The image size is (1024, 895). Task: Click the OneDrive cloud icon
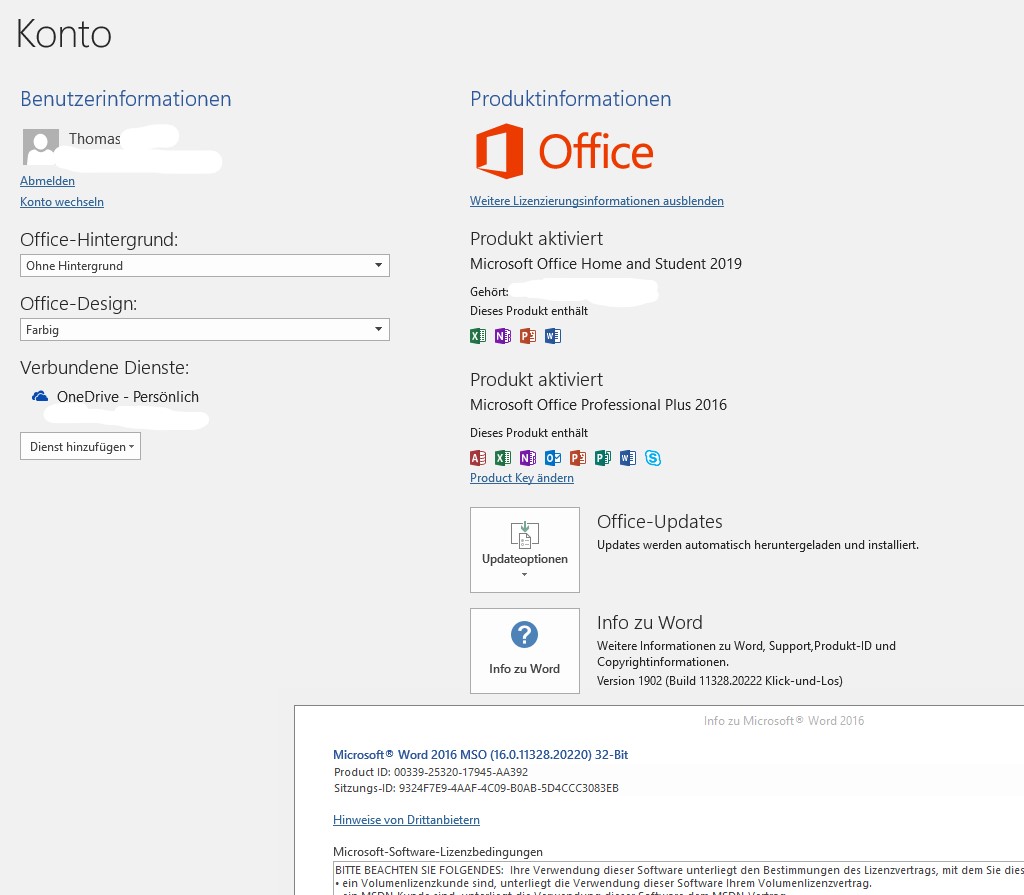pyautogui.click(x=40, y=397)
